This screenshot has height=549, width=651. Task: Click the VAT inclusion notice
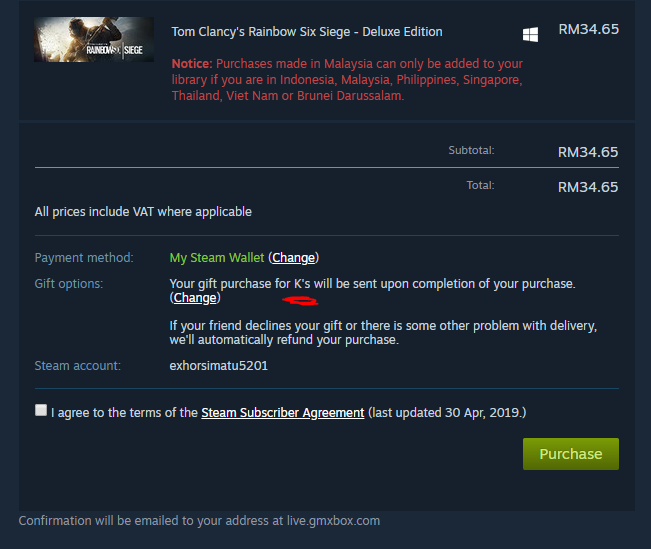[143, 212]
